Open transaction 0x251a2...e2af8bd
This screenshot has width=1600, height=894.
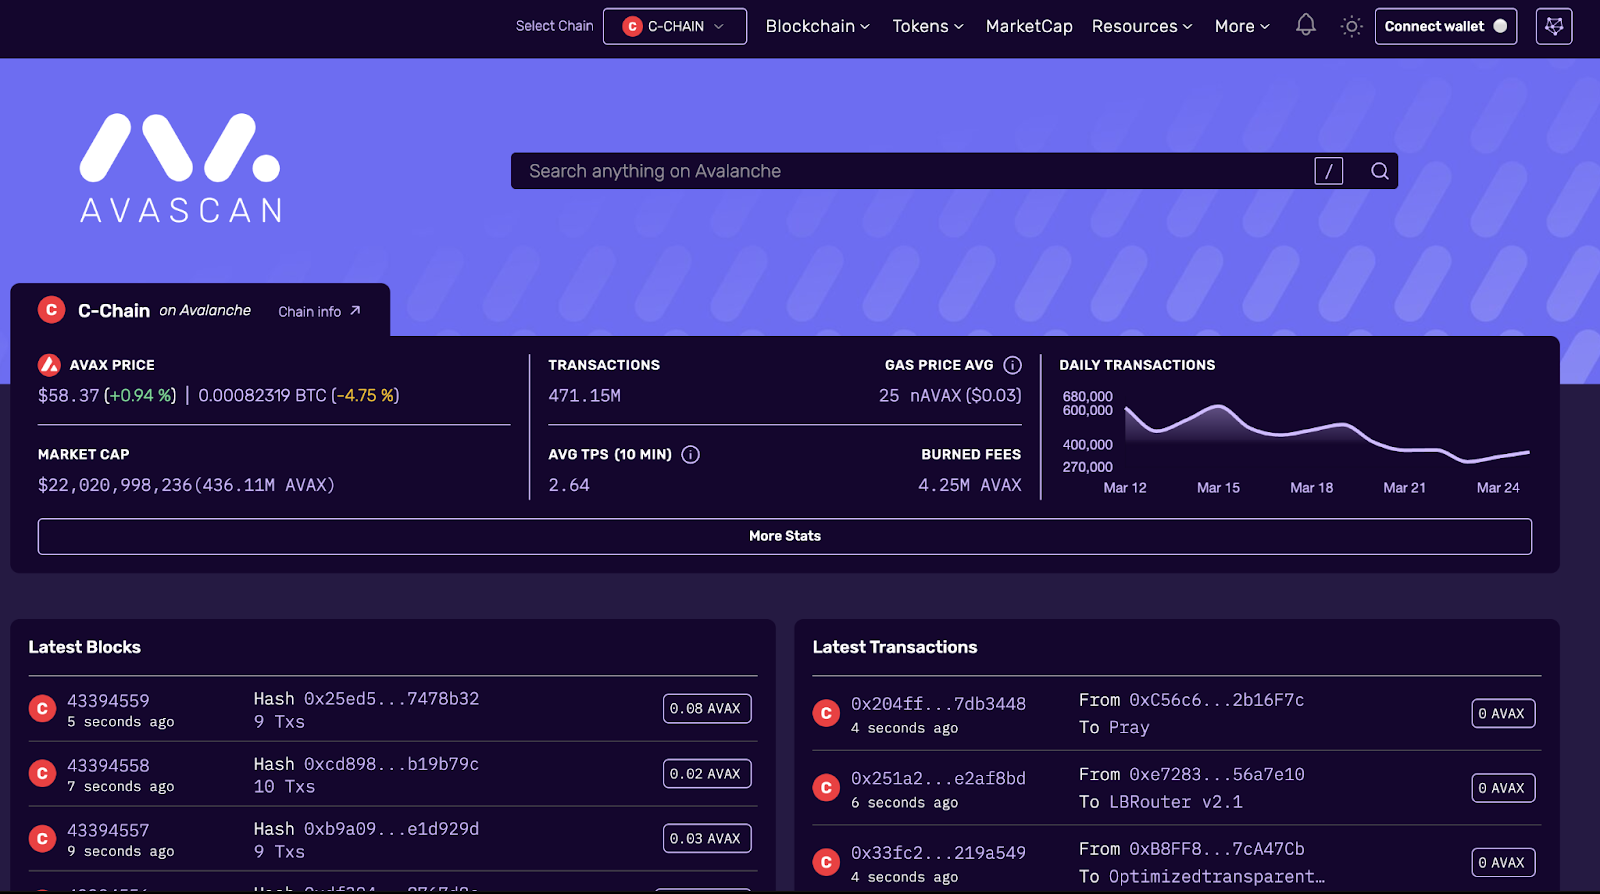(x=938, y=779)
